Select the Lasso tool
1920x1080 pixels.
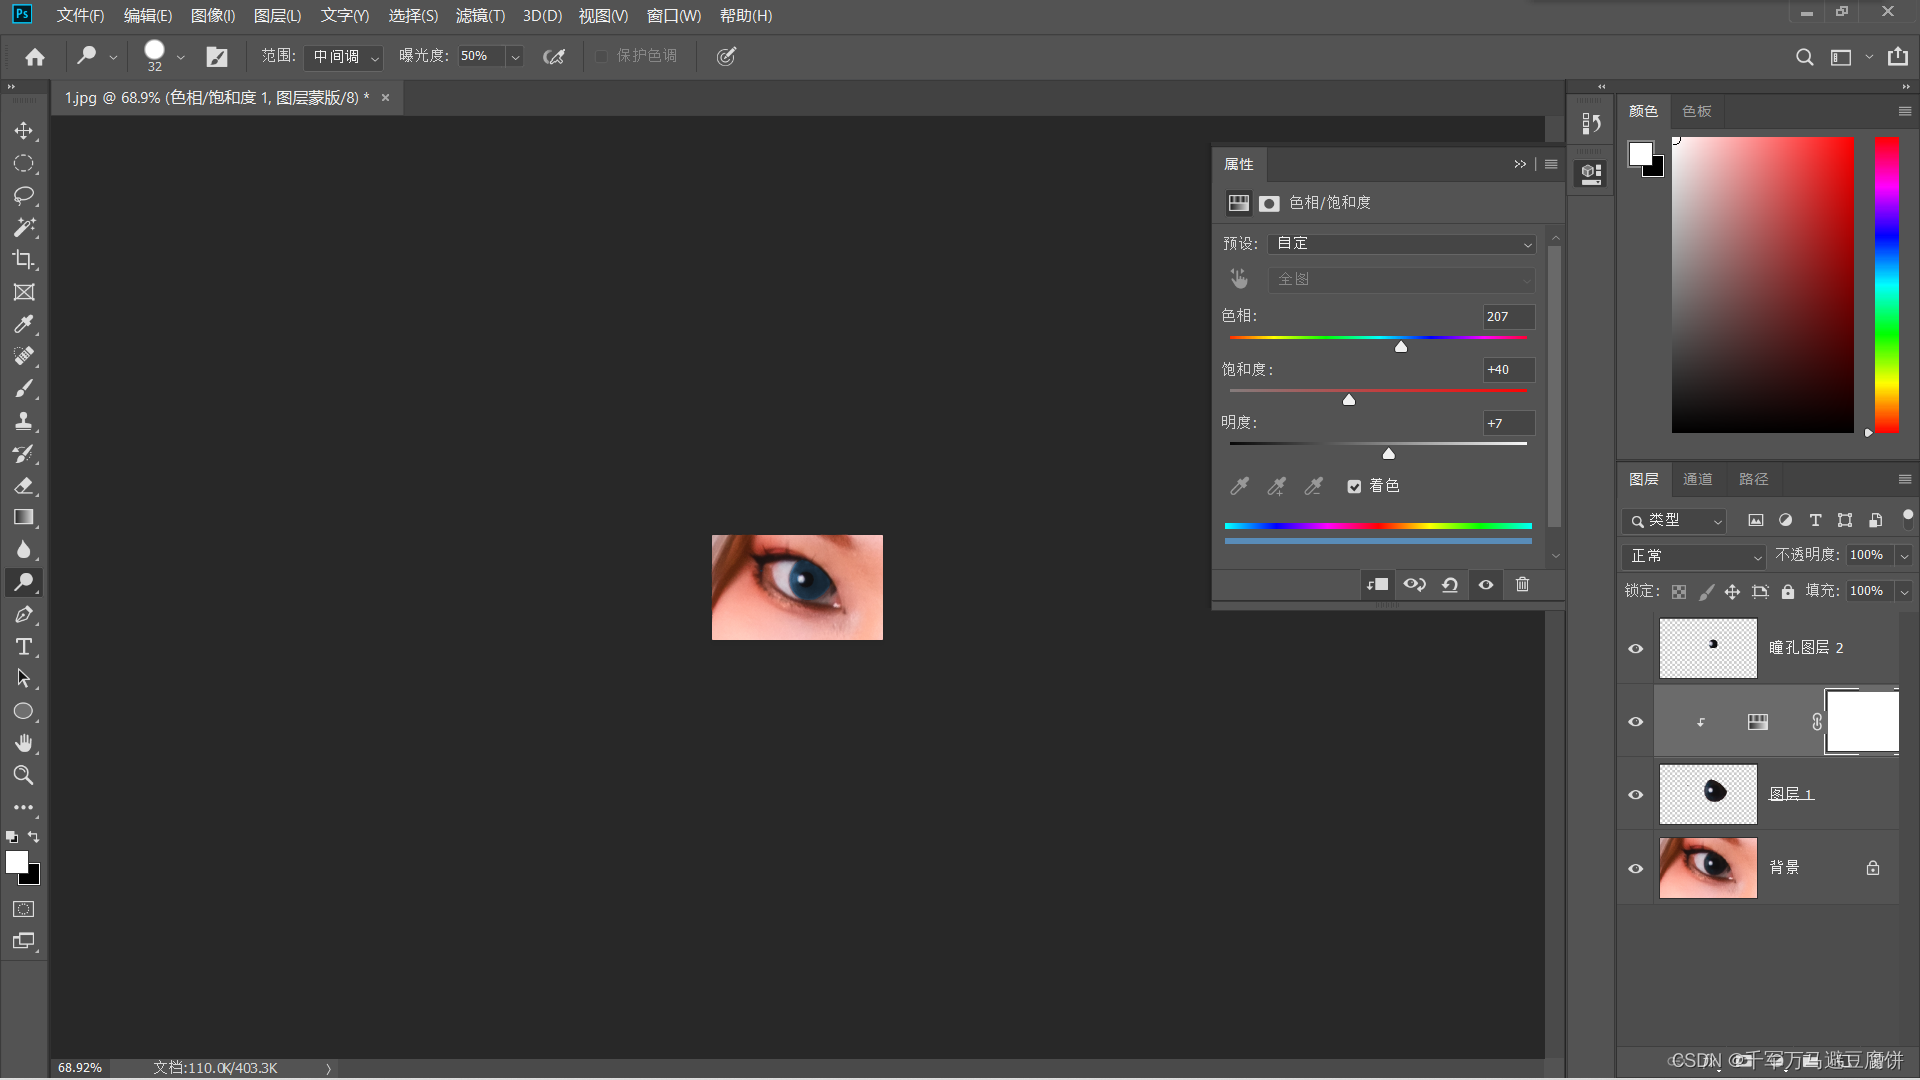(x=23, y=195)
